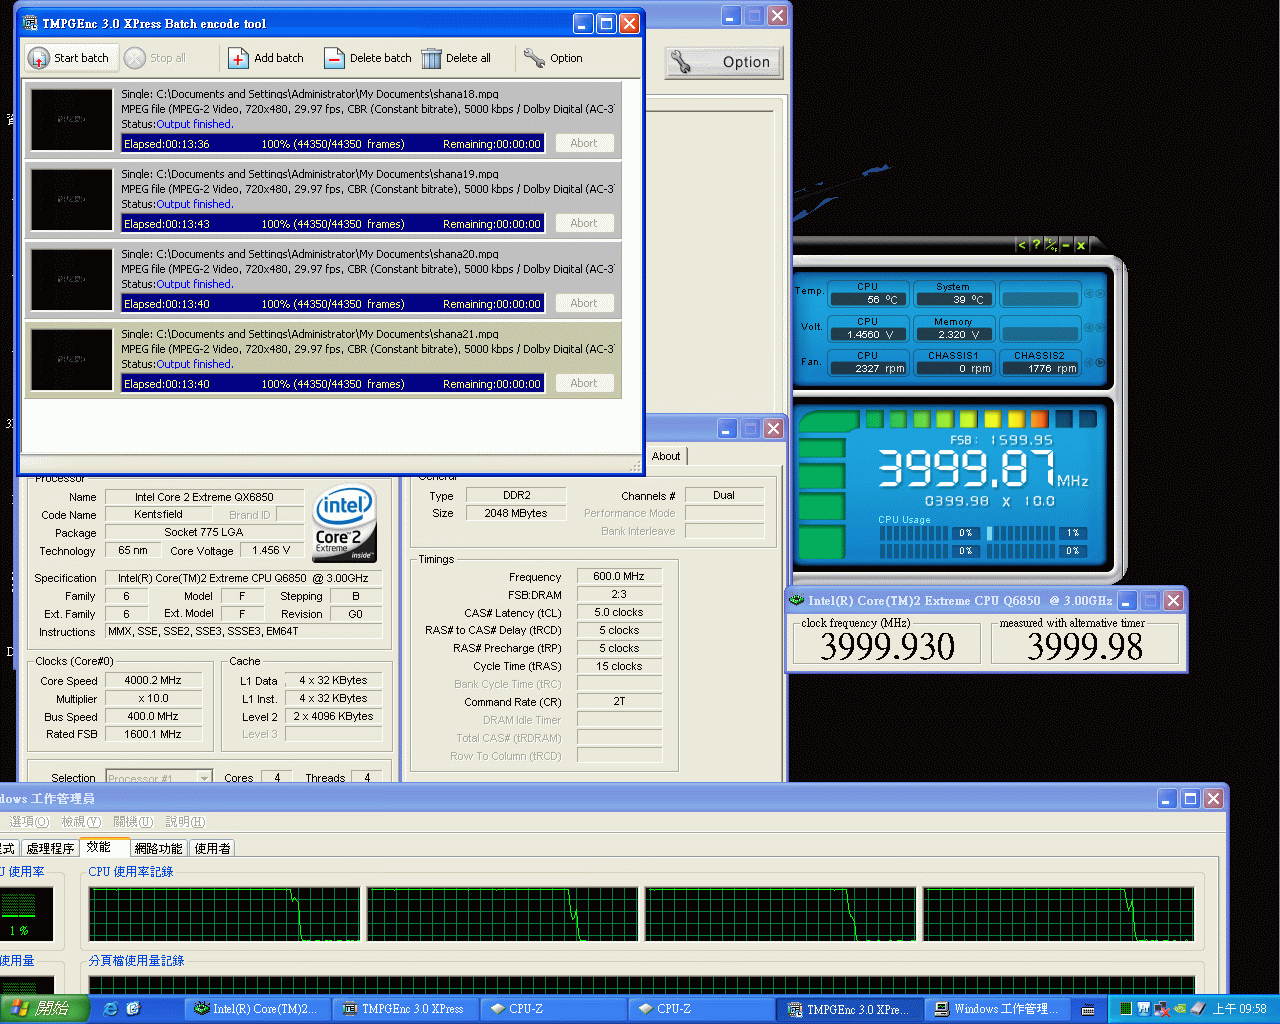Screen dimensions: 1280x1024
Task: Click the CAS# Latency value 5.0 clocks
Action: (x=619, y=612)
